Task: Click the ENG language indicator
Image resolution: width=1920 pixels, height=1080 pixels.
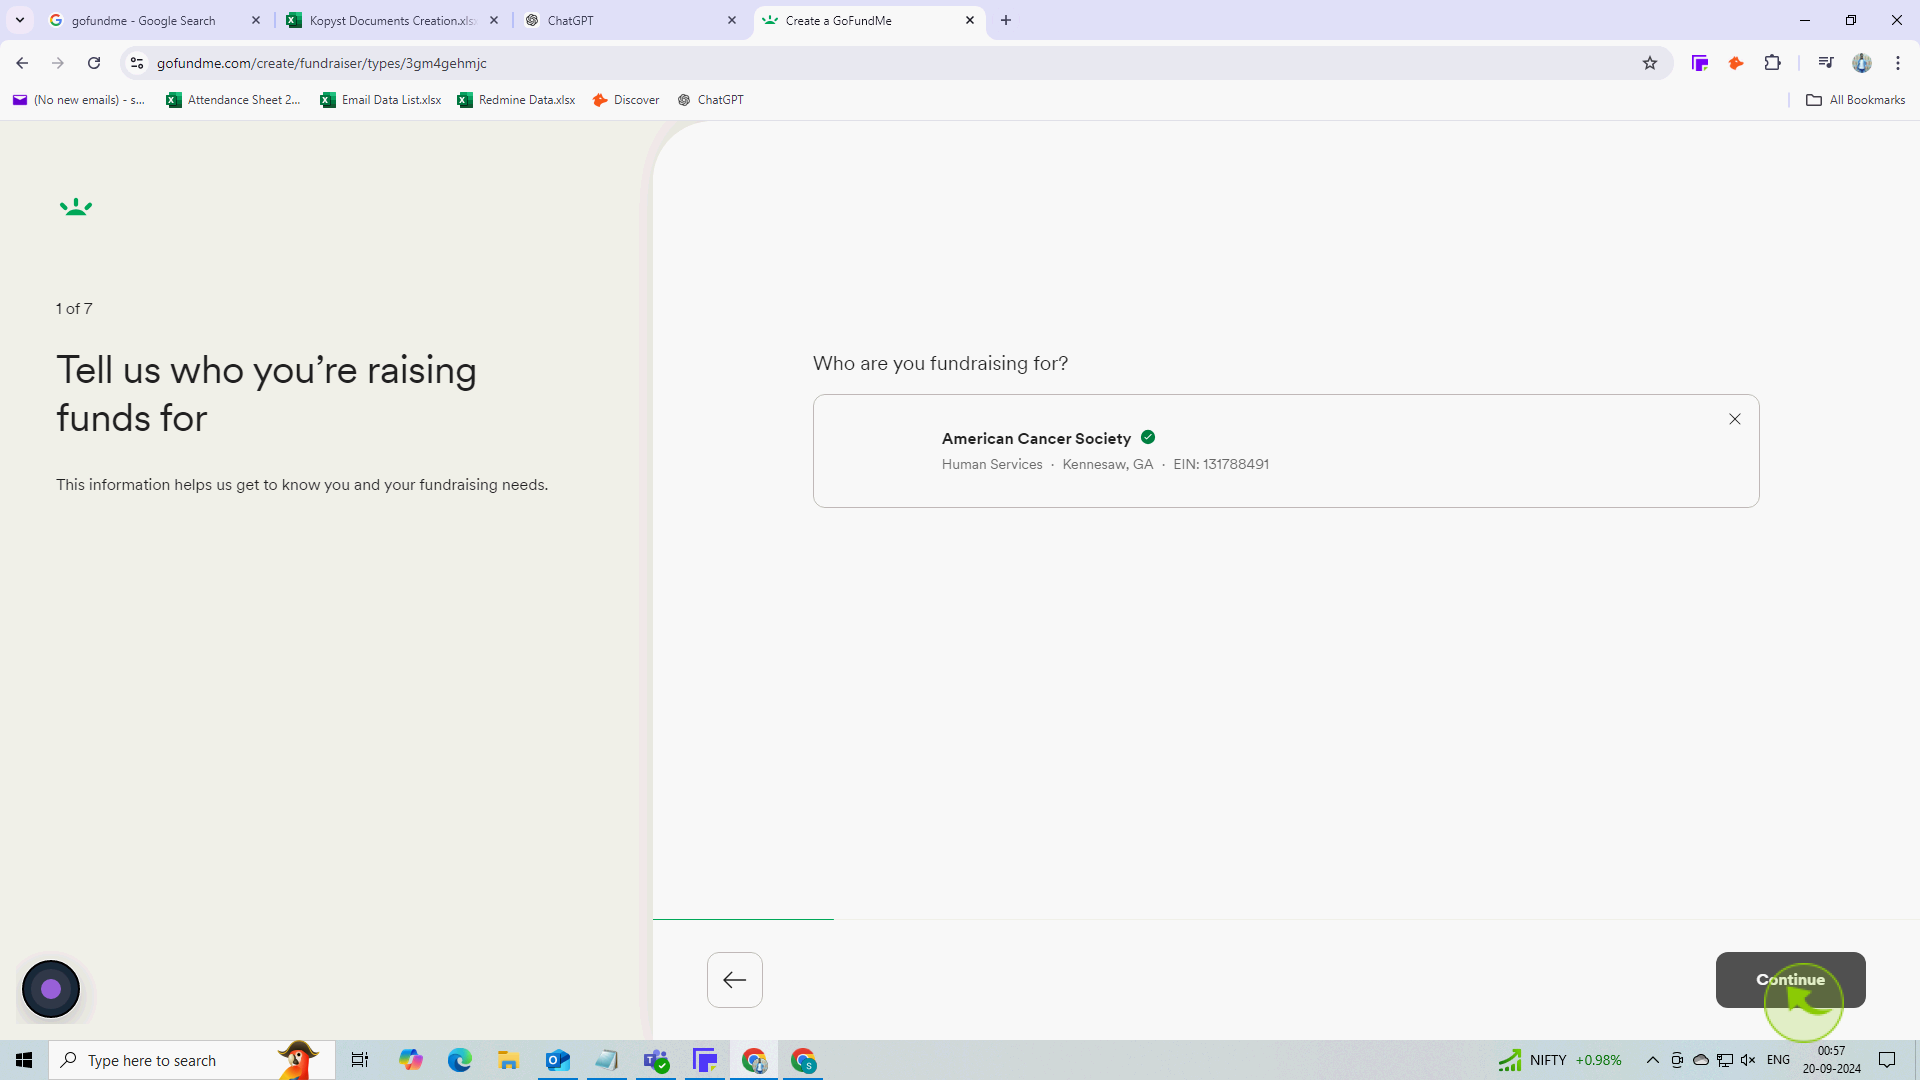Action: (1778, 1060)
